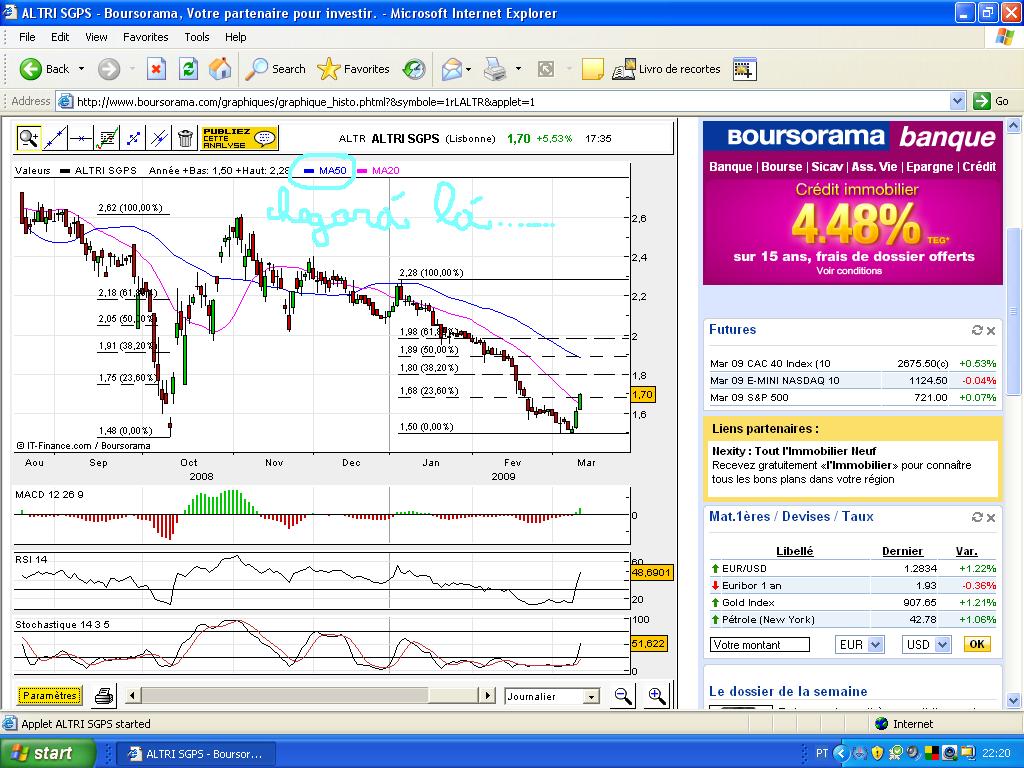Refresh the page with the green arrows icon

point(188,69)
